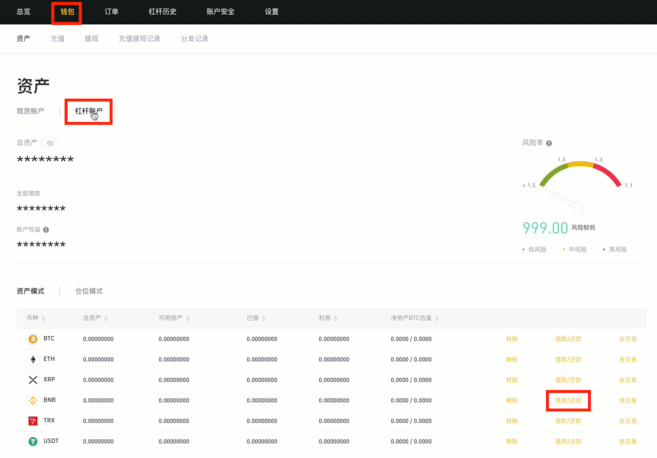This screenshot has width=657, height=458.
Task: Switch to 现货账户 account
Action: [x=30, y=111]
